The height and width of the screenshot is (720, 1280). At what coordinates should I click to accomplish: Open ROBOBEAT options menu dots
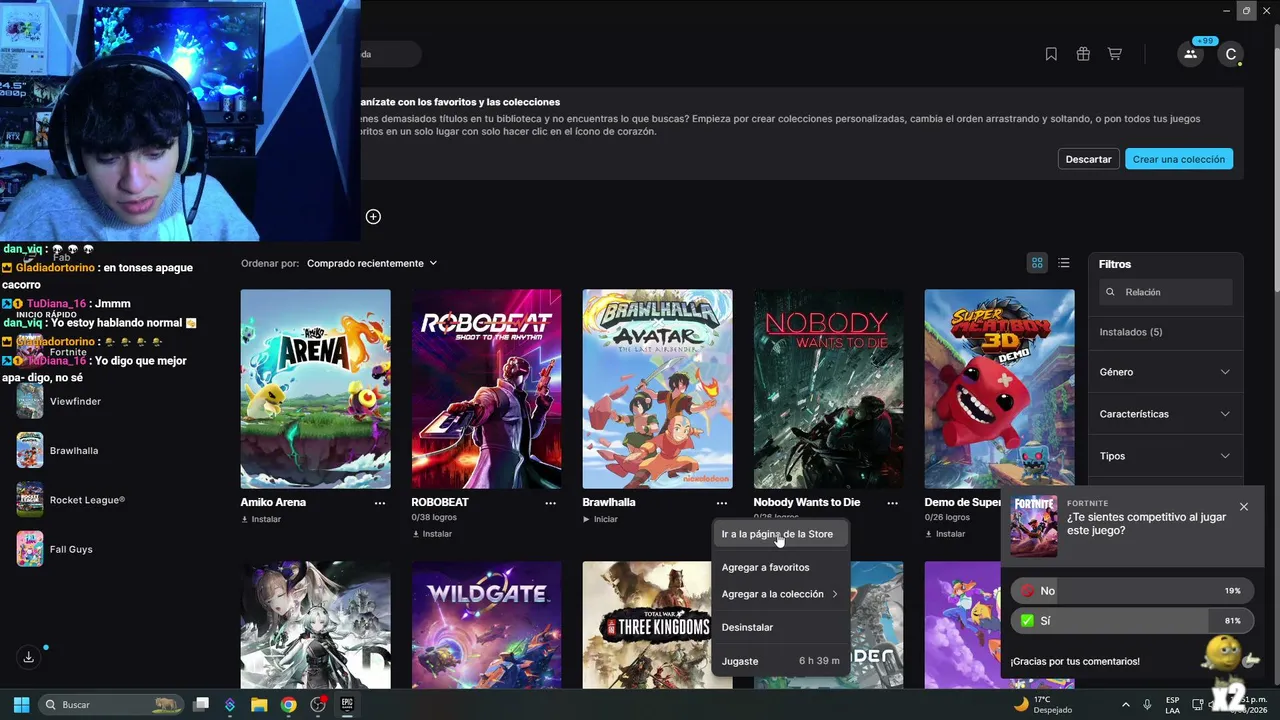551,503
